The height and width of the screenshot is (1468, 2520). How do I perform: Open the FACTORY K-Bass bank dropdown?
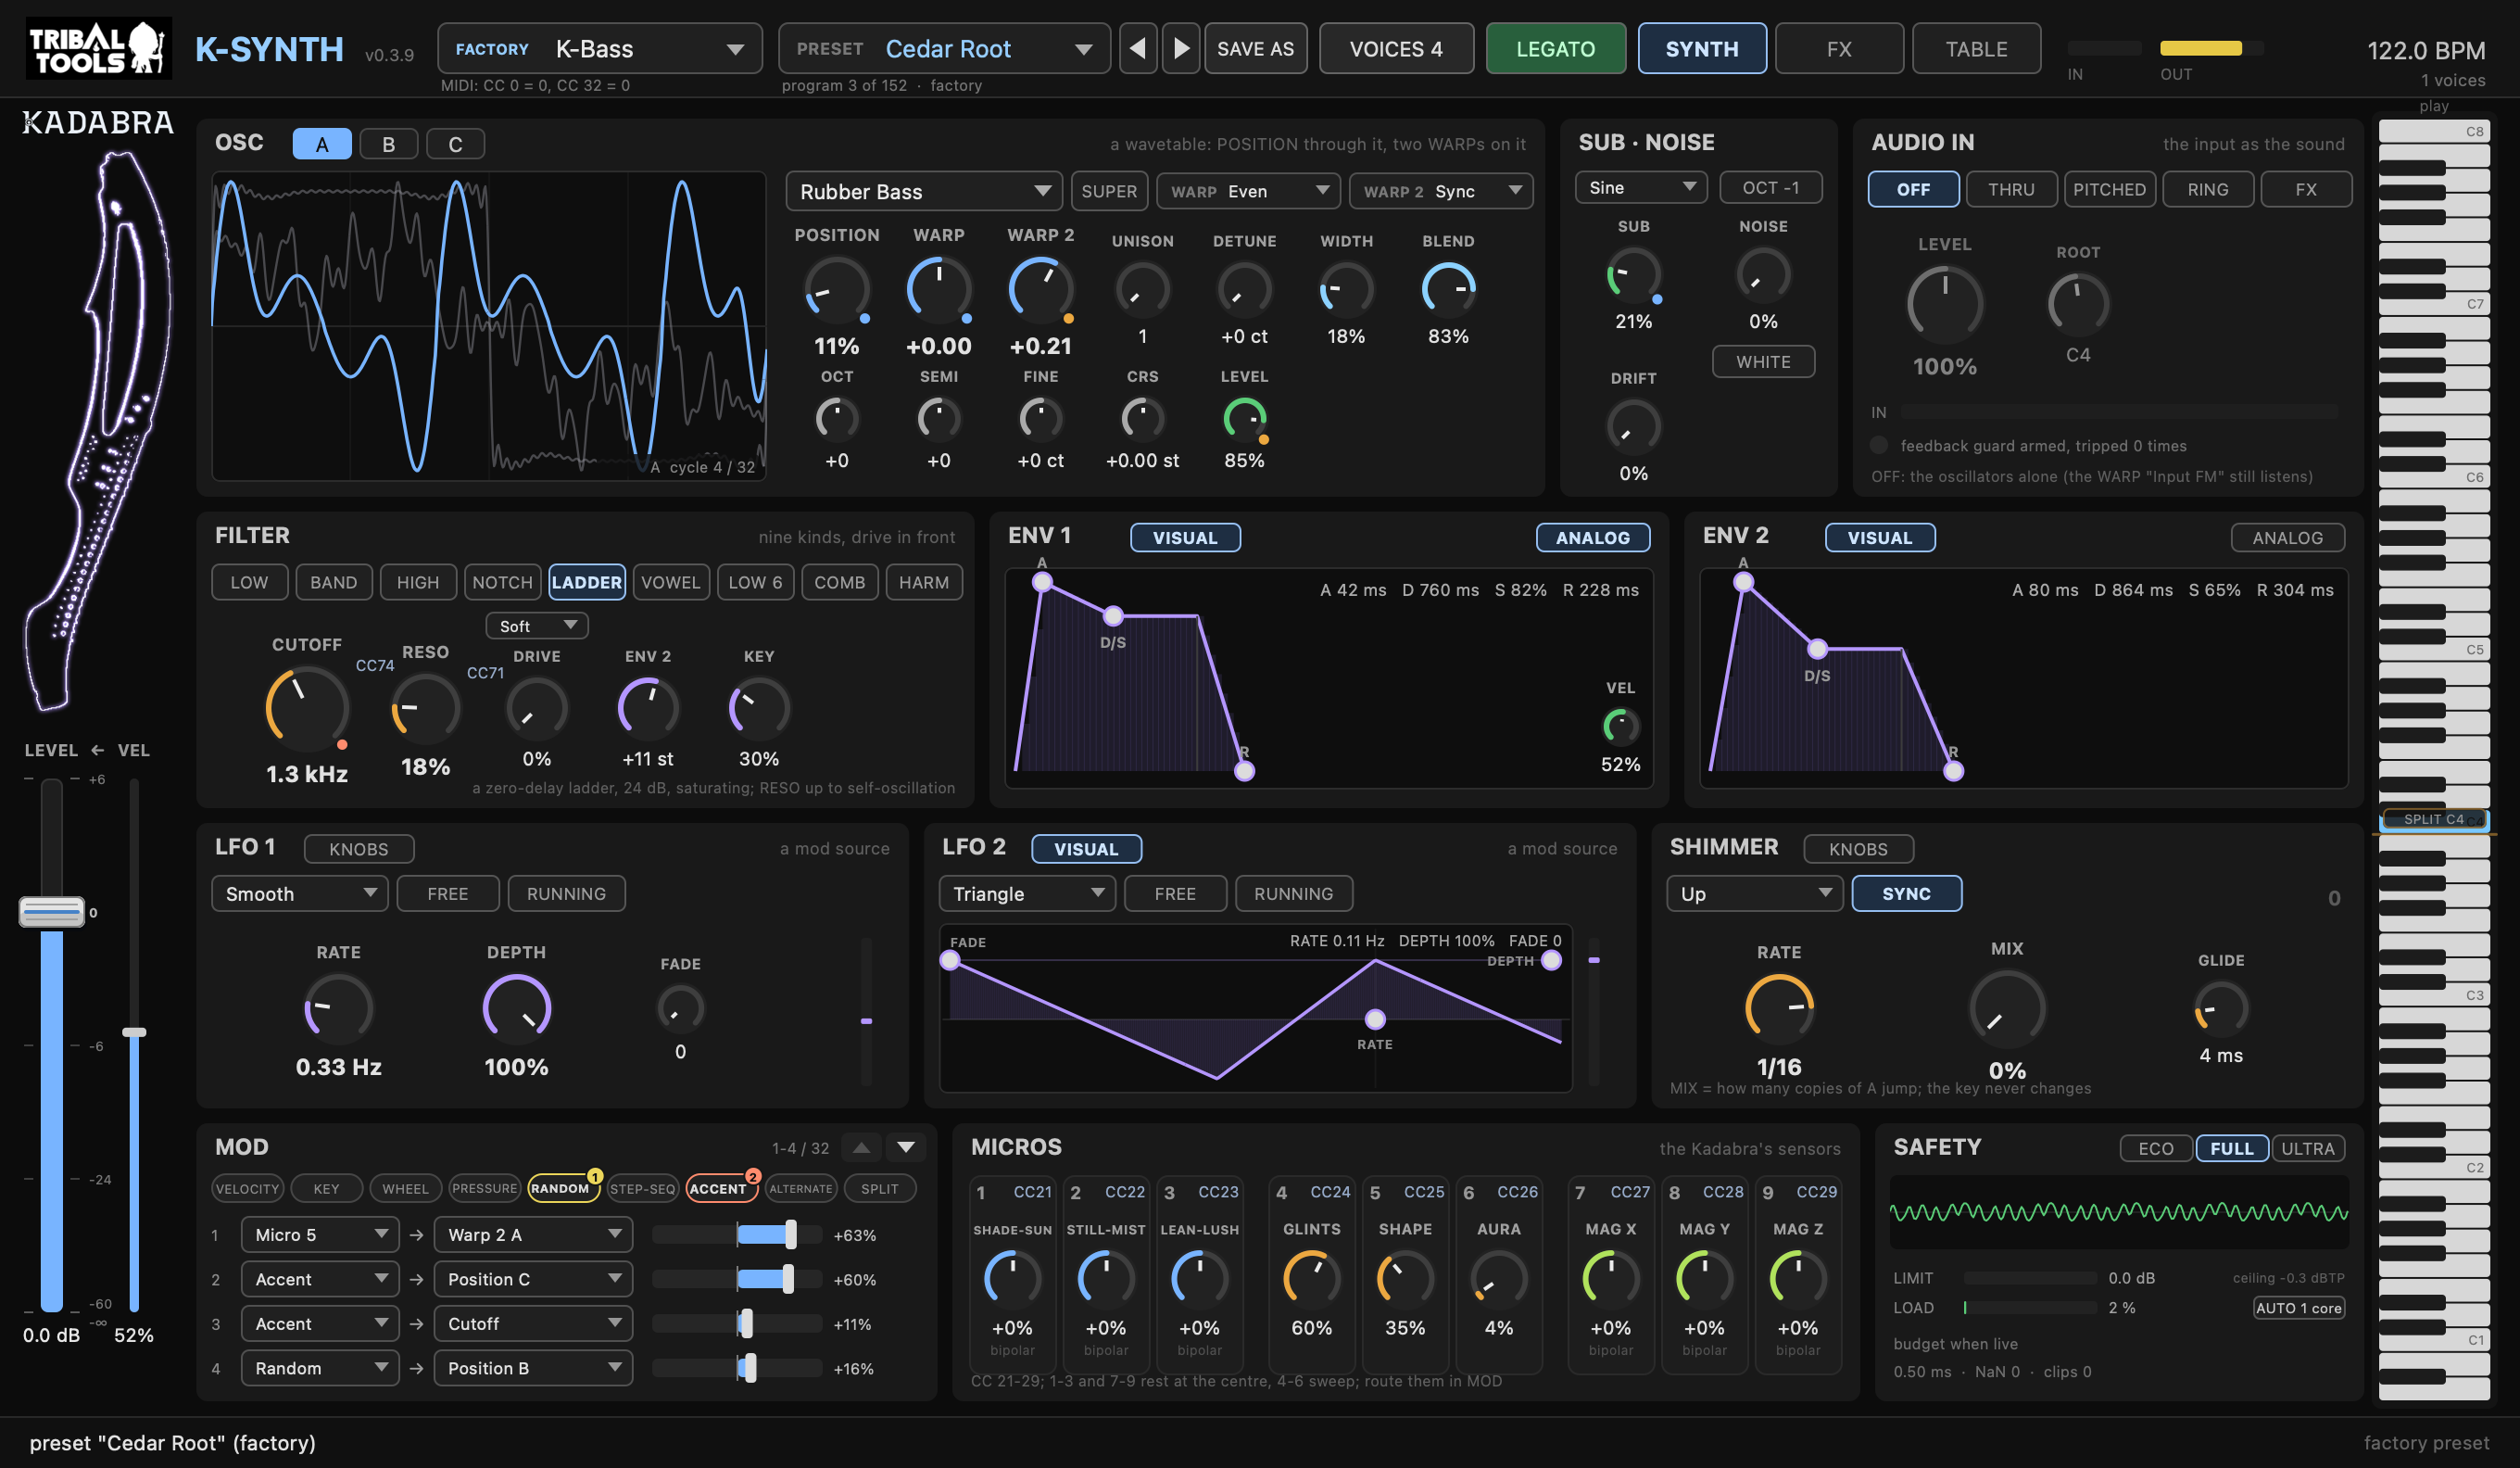599,48
